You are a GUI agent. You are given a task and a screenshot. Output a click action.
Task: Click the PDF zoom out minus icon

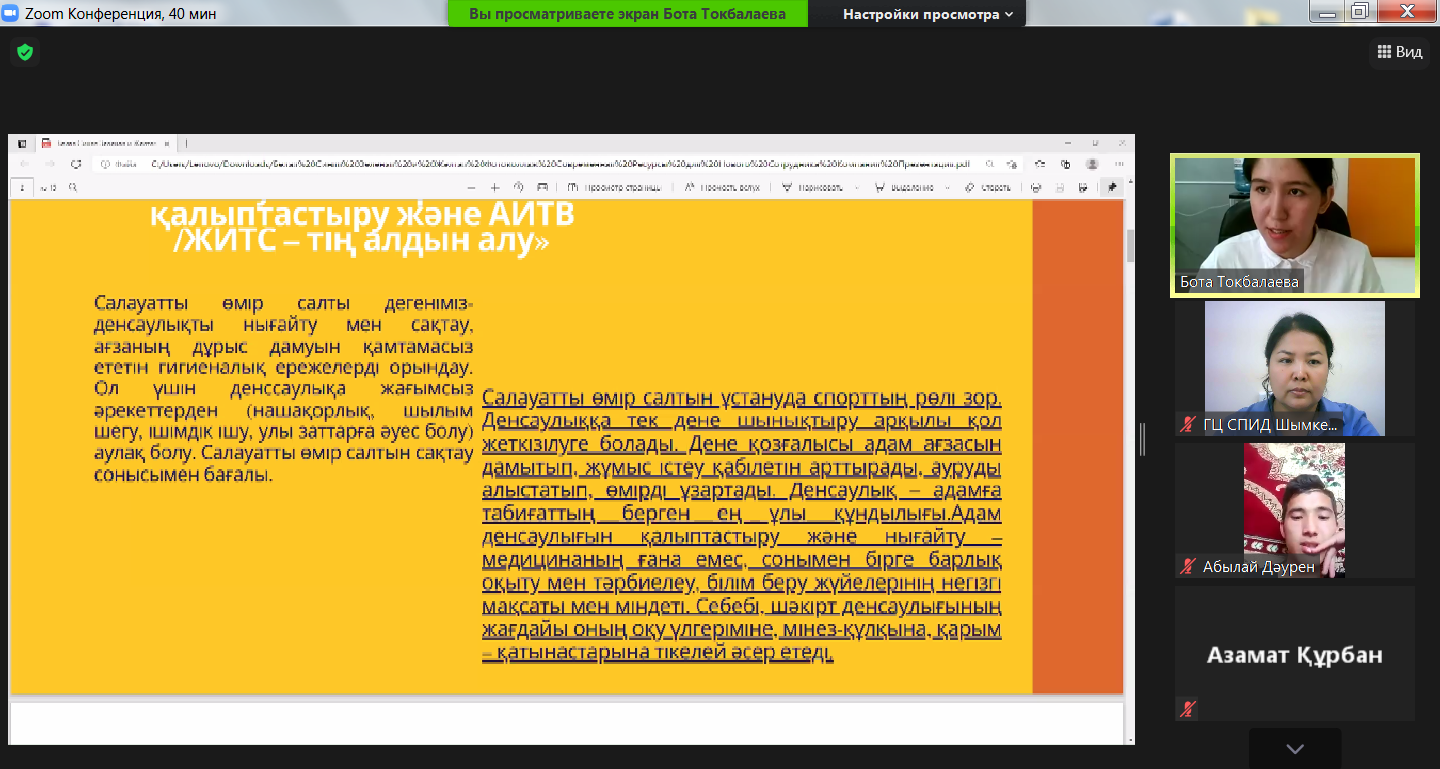click(472, 187)
